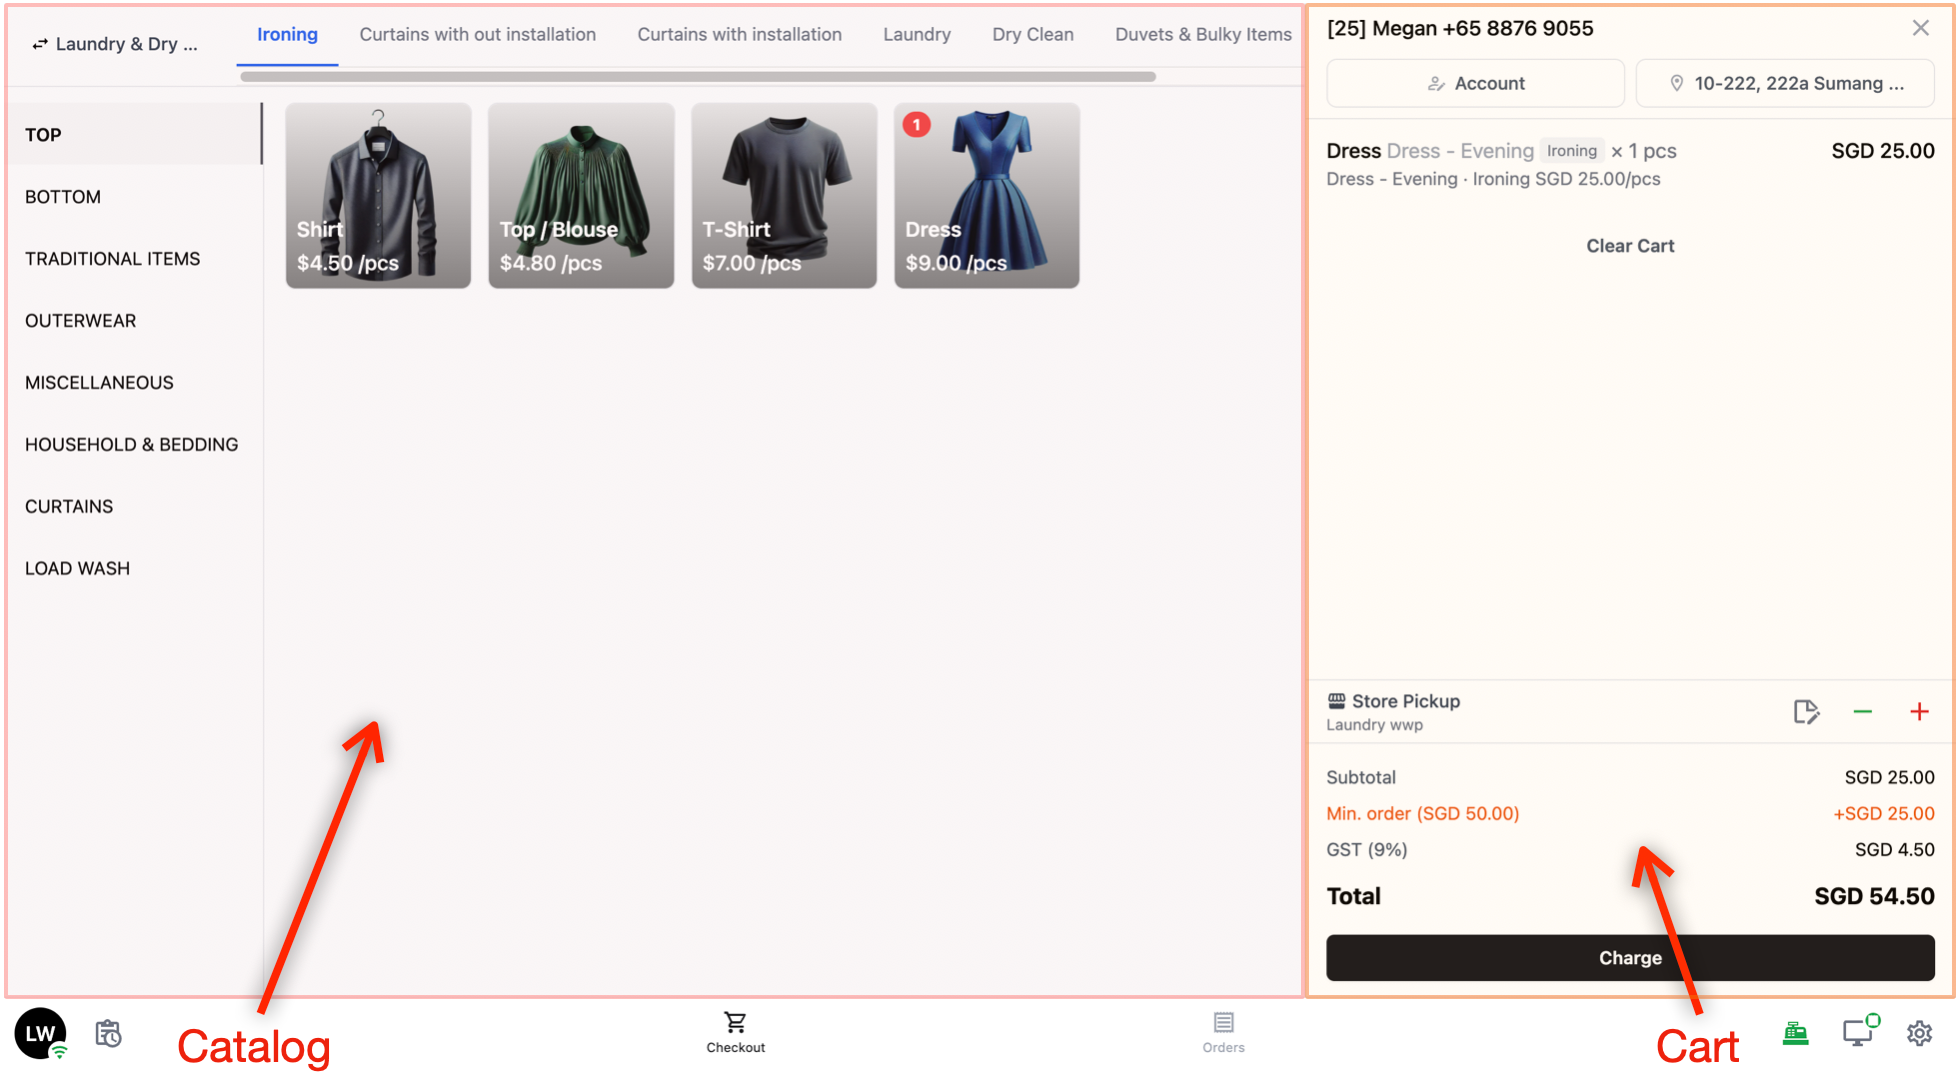
Task: Open the scheduled orders clock icon
Action: click(108, 1033)
